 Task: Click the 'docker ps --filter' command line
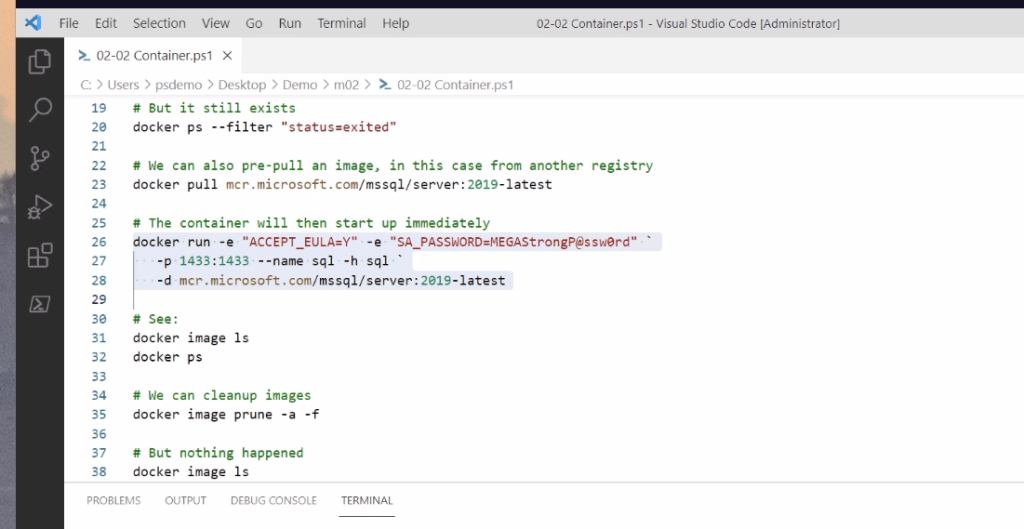[x=264, y=127]
